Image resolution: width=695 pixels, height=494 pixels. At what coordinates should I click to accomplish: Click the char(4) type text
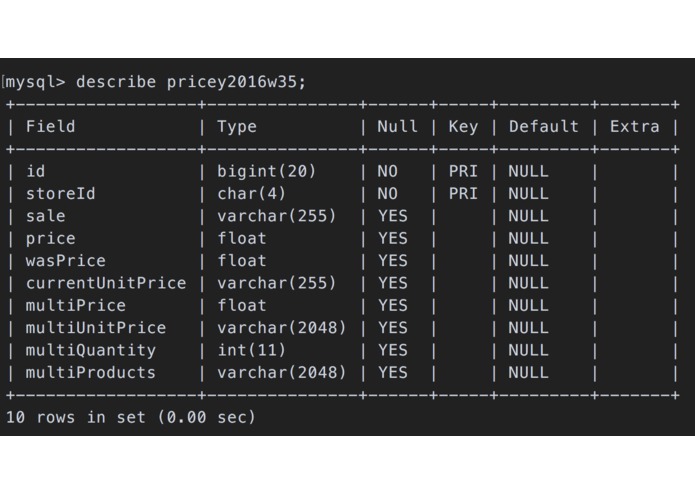point(251,194)
